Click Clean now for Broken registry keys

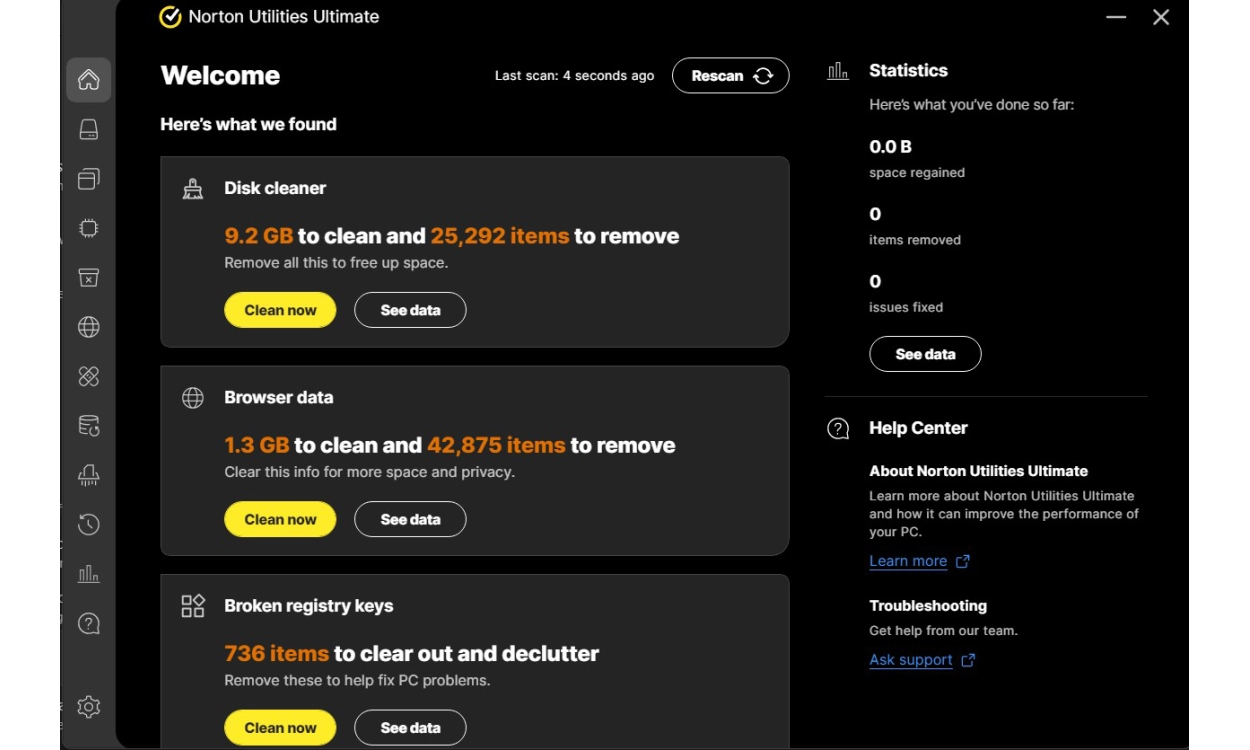click(x=280, y=727)
